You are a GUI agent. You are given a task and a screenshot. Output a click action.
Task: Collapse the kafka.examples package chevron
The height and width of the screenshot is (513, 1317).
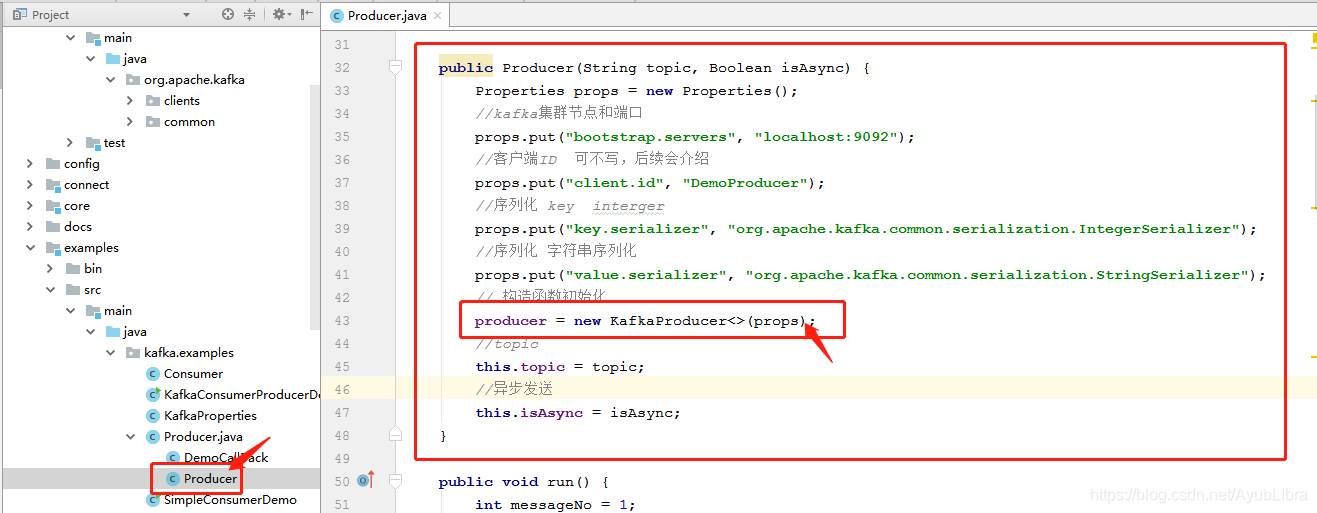111,353
